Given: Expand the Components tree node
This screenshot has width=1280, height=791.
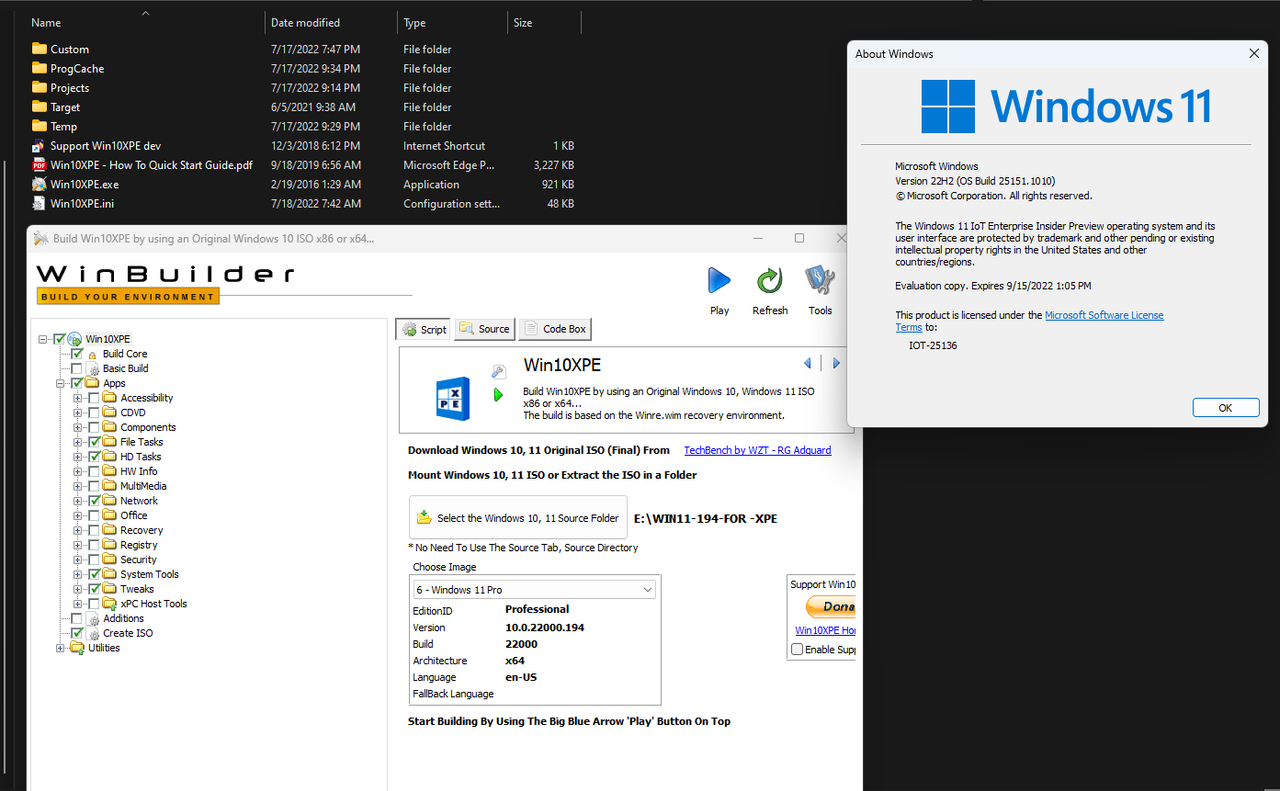Looking at the screenshot, I should (78, 427).
